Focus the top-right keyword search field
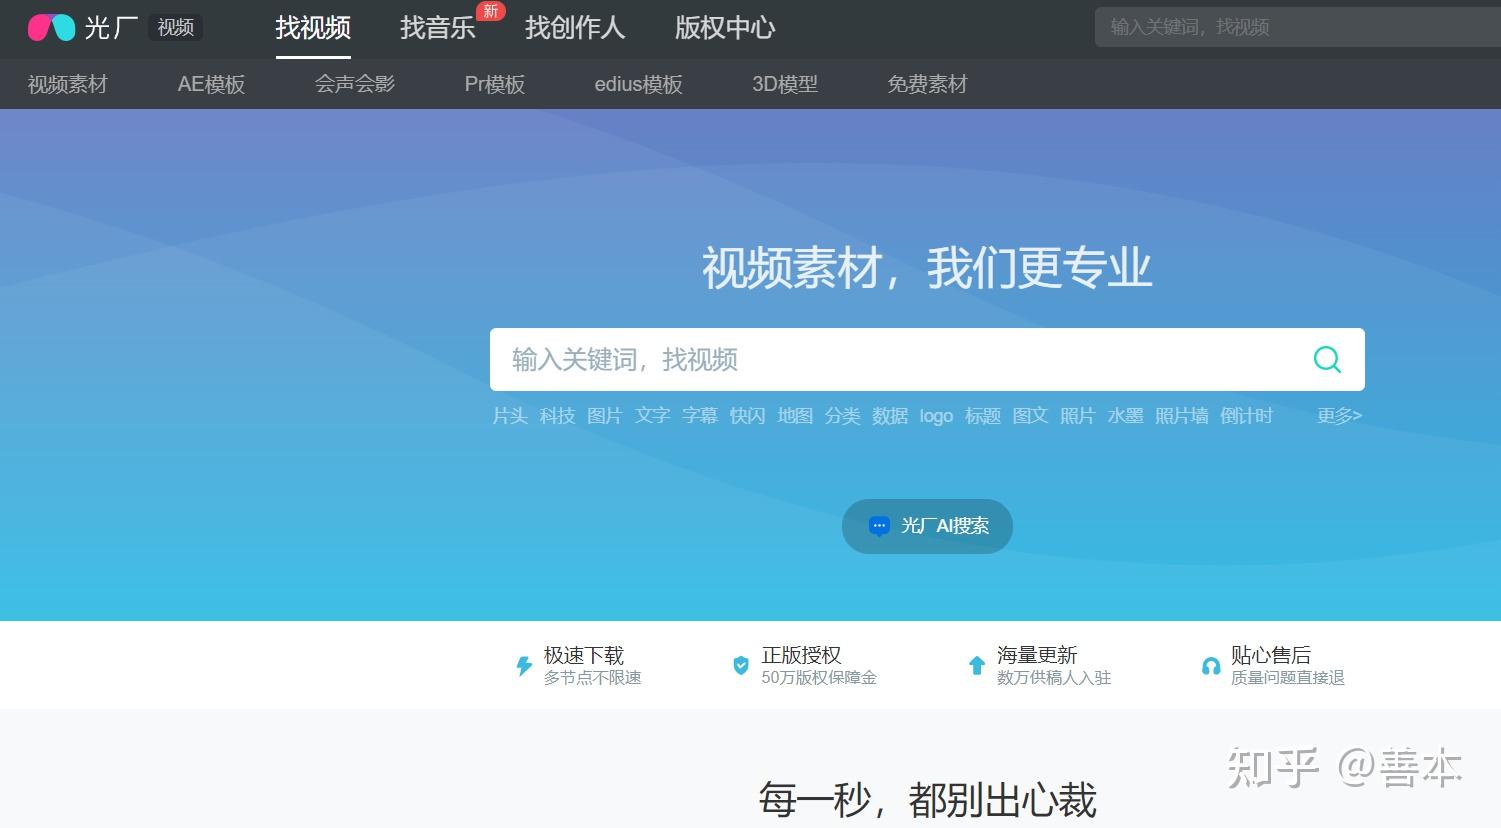The image size is (1501, 828). coord(1298,27)
